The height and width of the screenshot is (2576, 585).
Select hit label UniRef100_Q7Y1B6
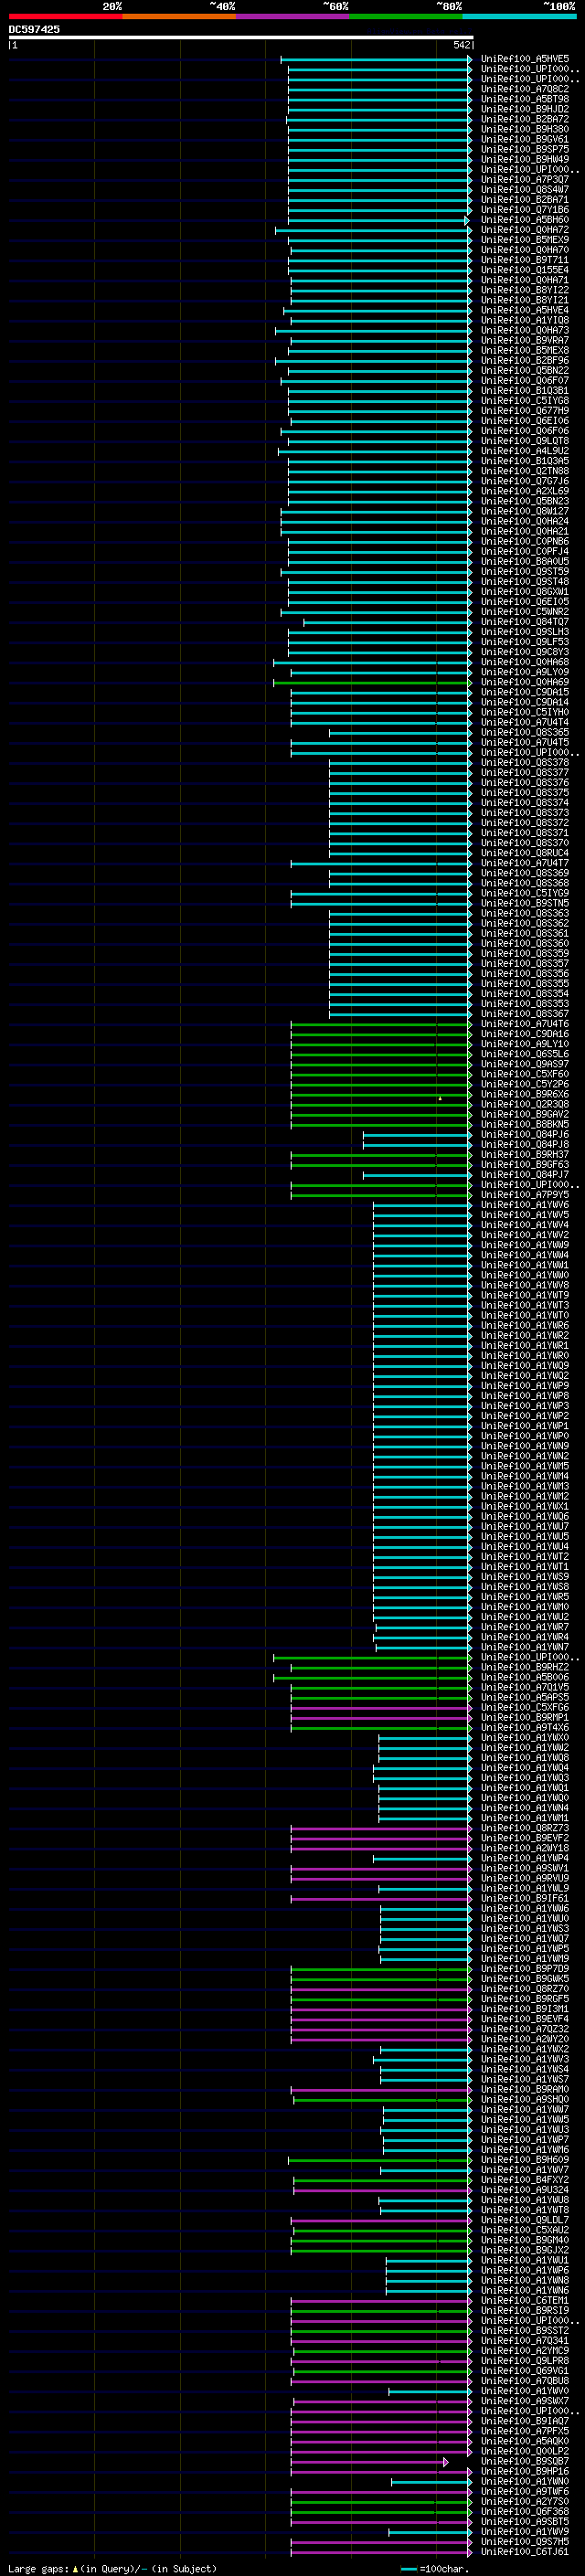click(525, 209)
